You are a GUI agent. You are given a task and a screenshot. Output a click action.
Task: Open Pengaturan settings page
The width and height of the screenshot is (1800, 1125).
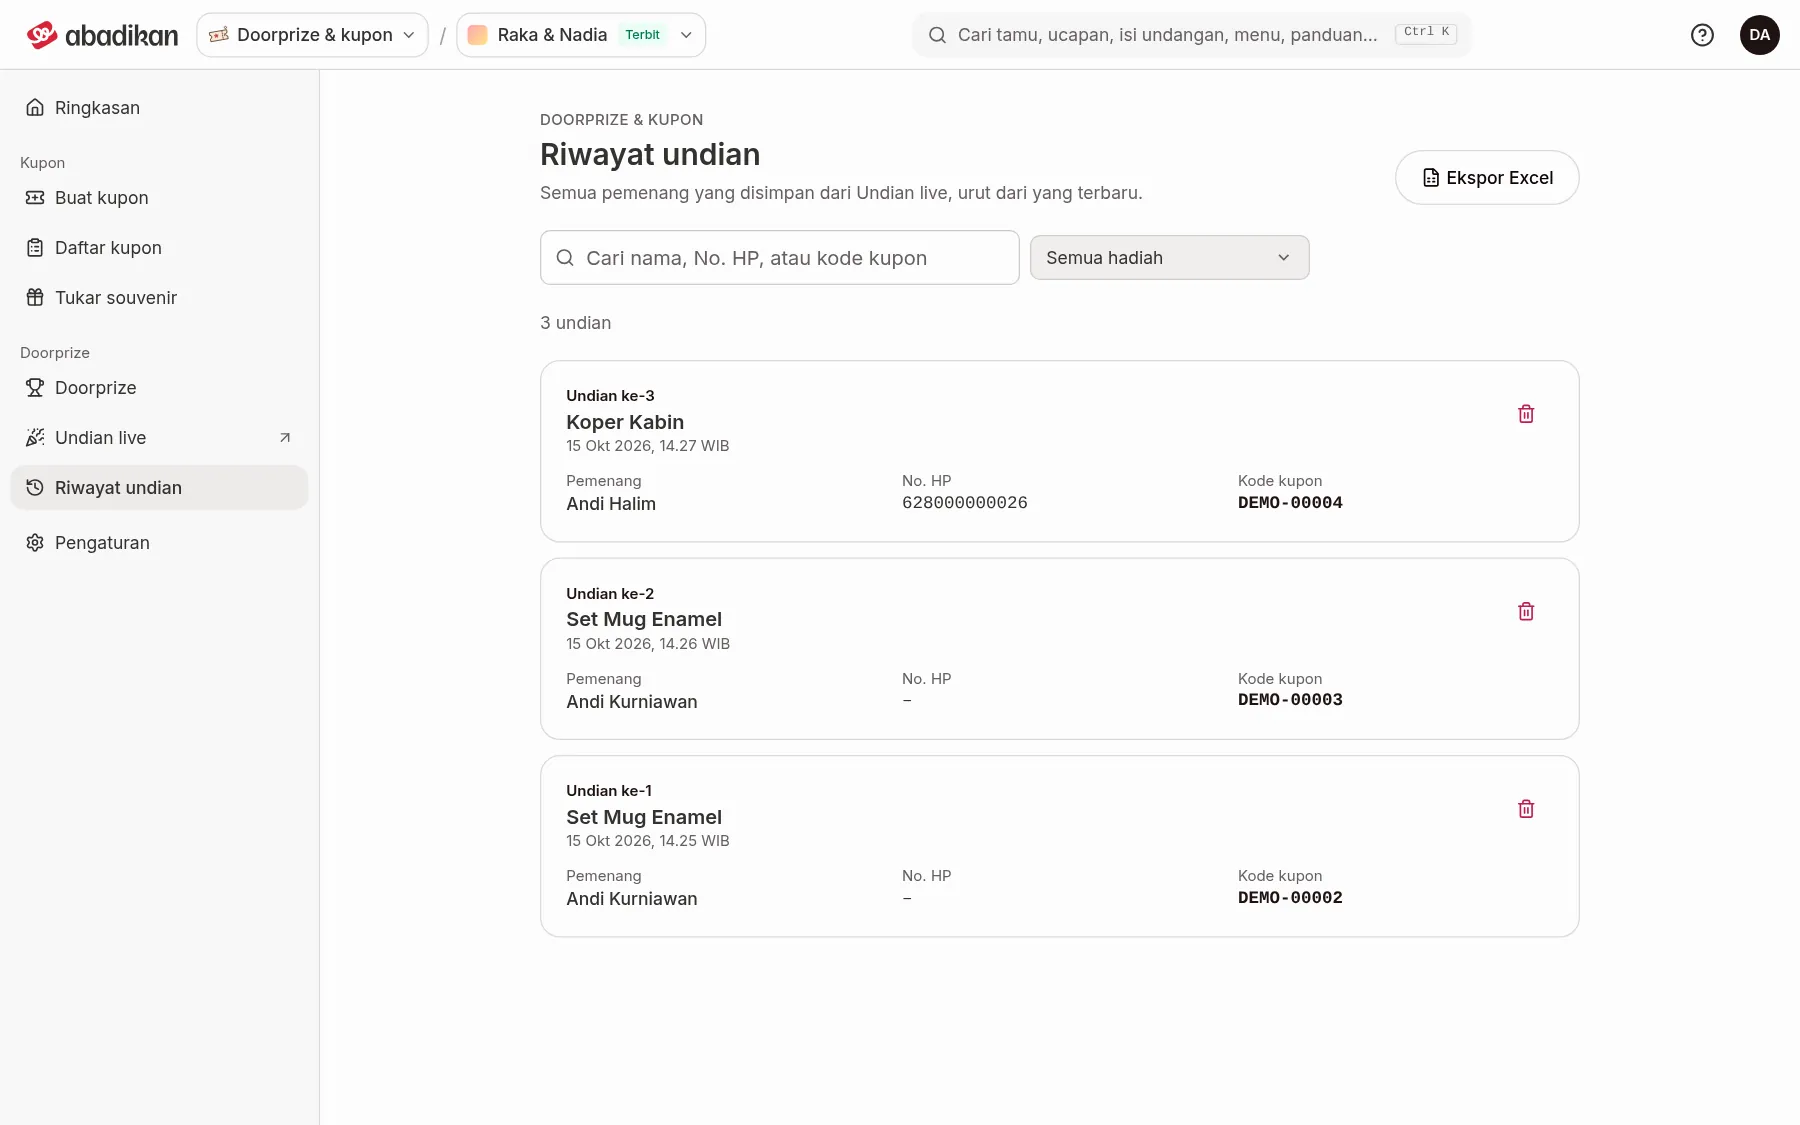[x=159, y=543]
